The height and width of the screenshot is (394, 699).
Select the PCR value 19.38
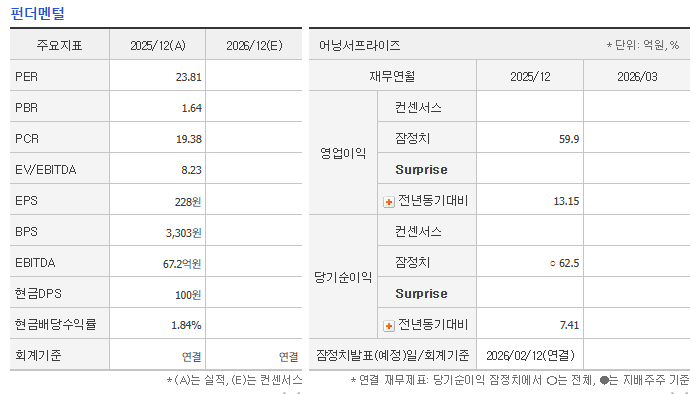pos(189,139)
